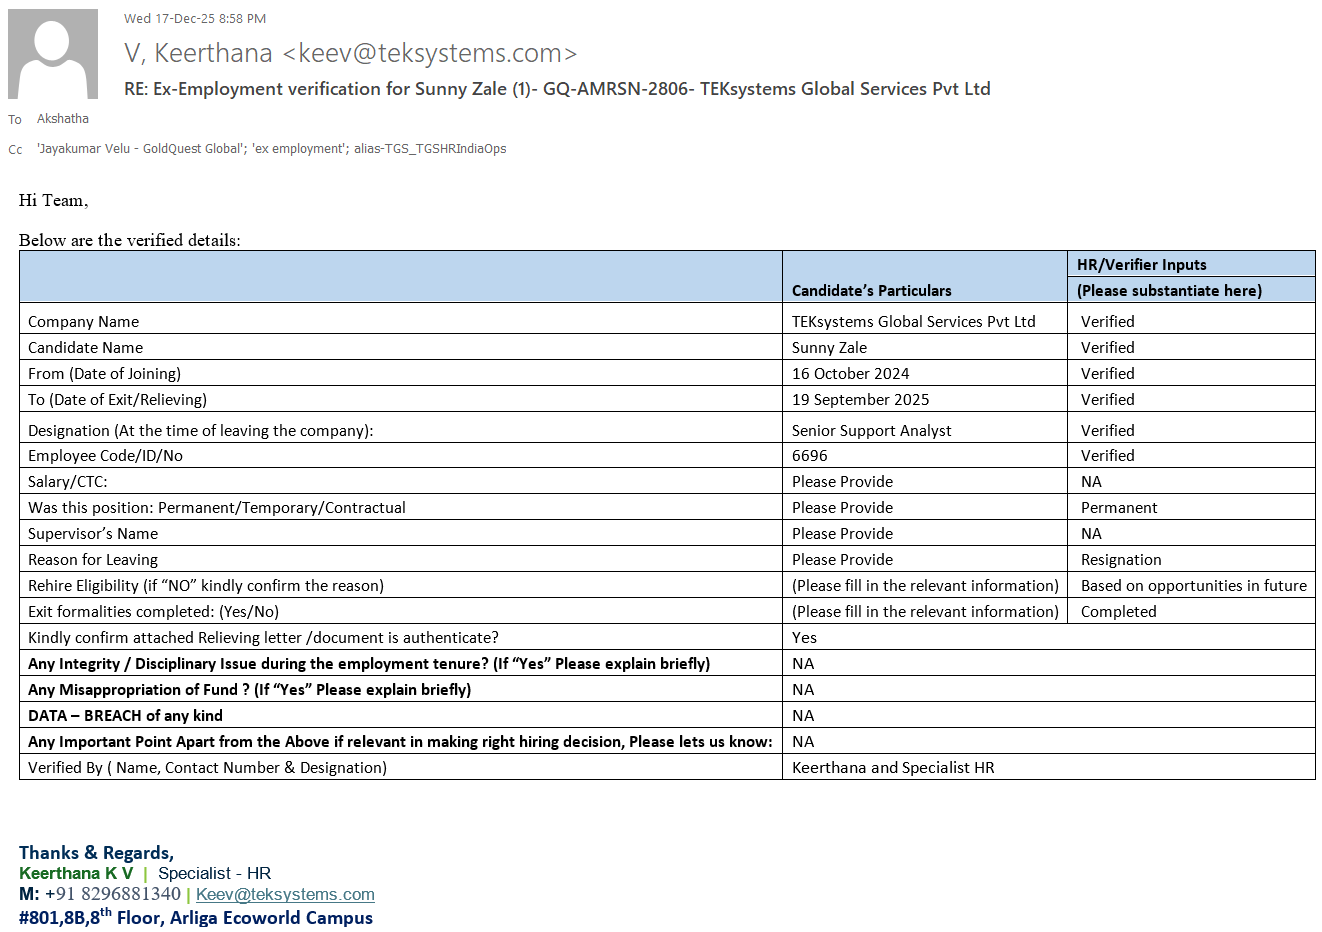This screenshot has width=1322, height=932.
Task: Click the phone number in the signature
Action: click(113, 894)
